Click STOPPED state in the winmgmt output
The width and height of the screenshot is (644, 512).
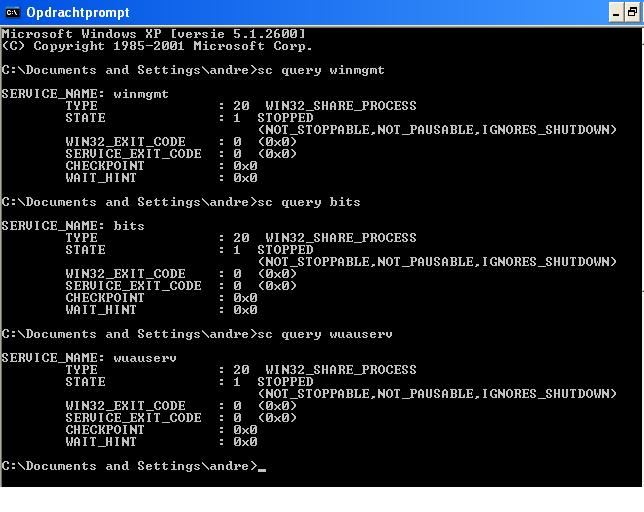pos(285,118)
